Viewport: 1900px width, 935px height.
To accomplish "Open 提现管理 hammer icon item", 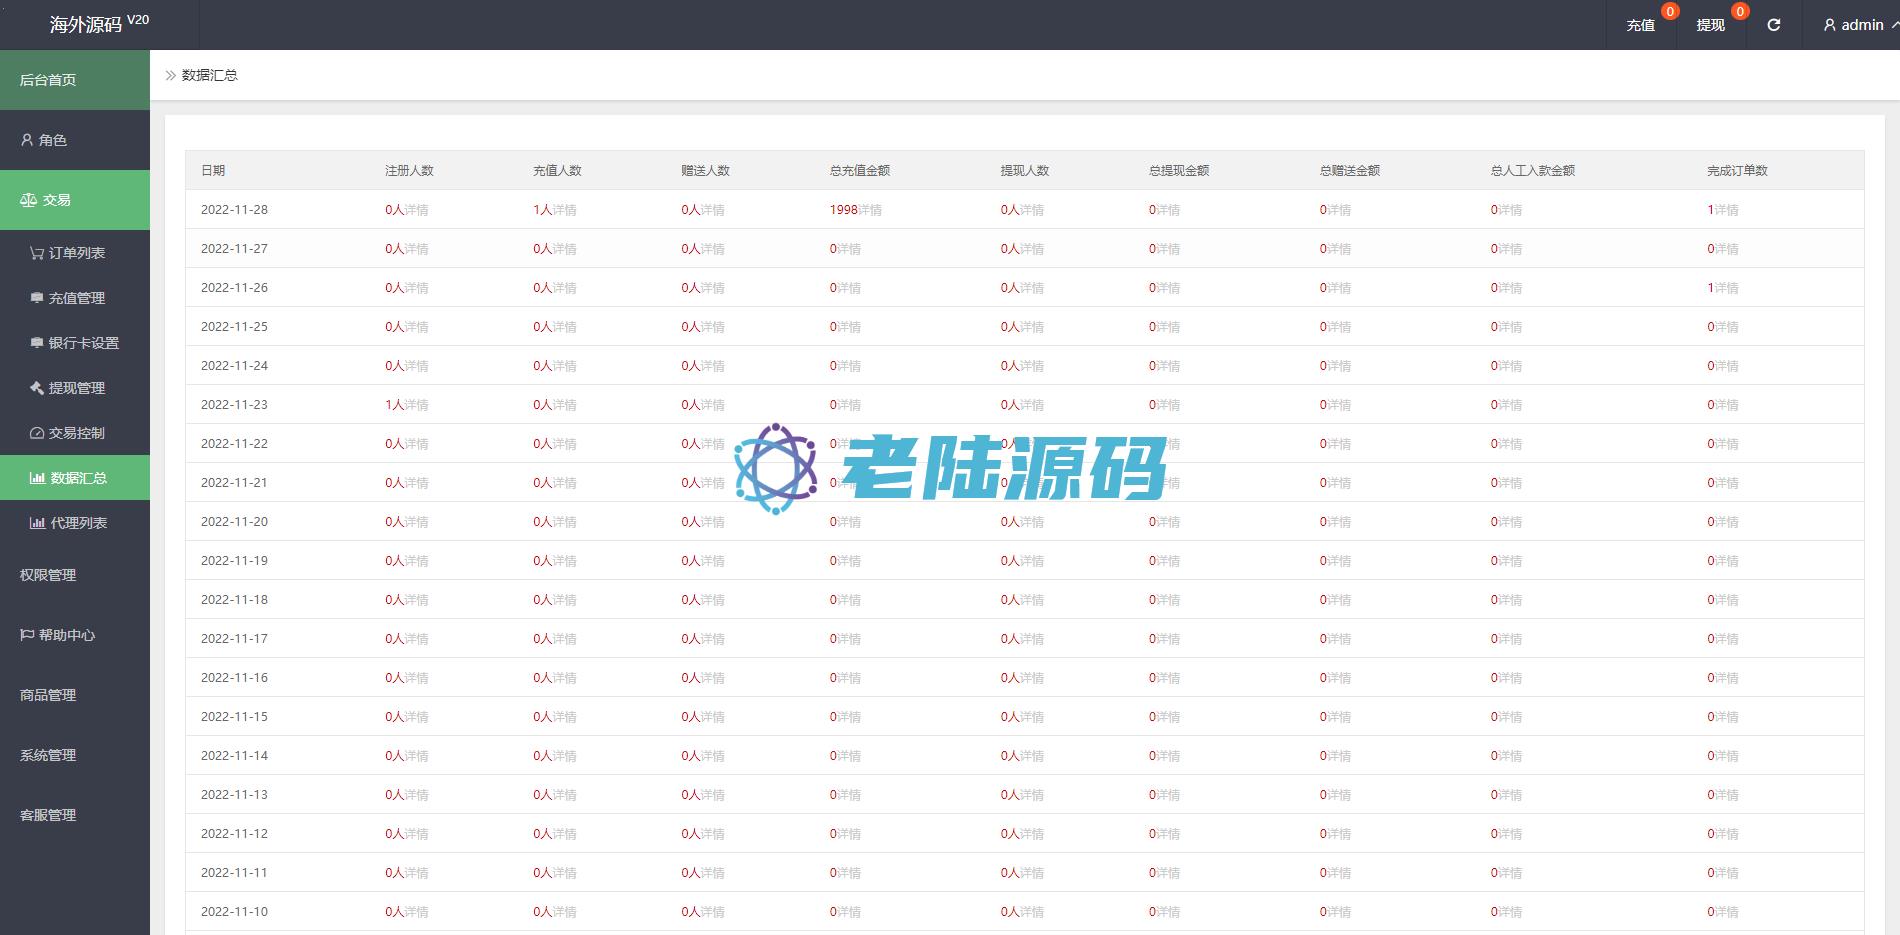I will (x=37, y=388).
